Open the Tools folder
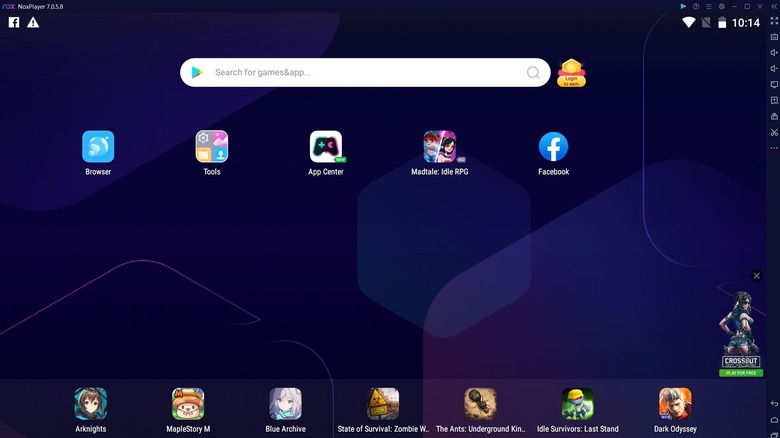This screenshot has width=780, height=438. pos(211,147)
